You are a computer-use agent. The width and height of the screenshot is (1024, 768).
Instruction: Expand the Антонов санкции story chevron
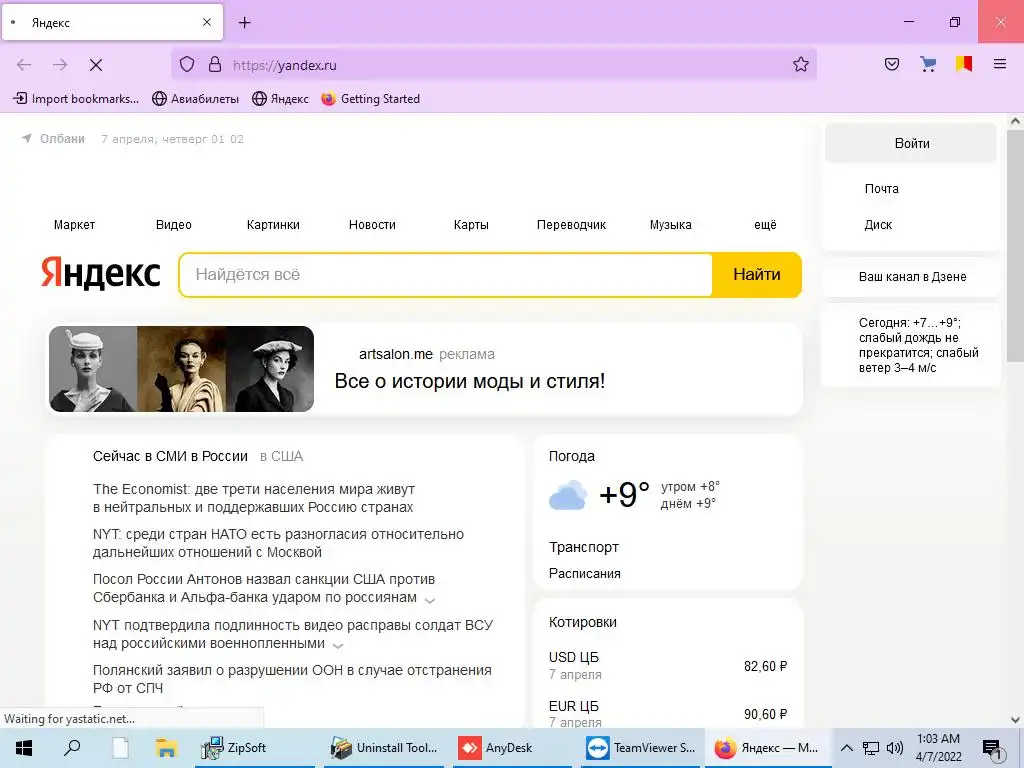(430, 600)
